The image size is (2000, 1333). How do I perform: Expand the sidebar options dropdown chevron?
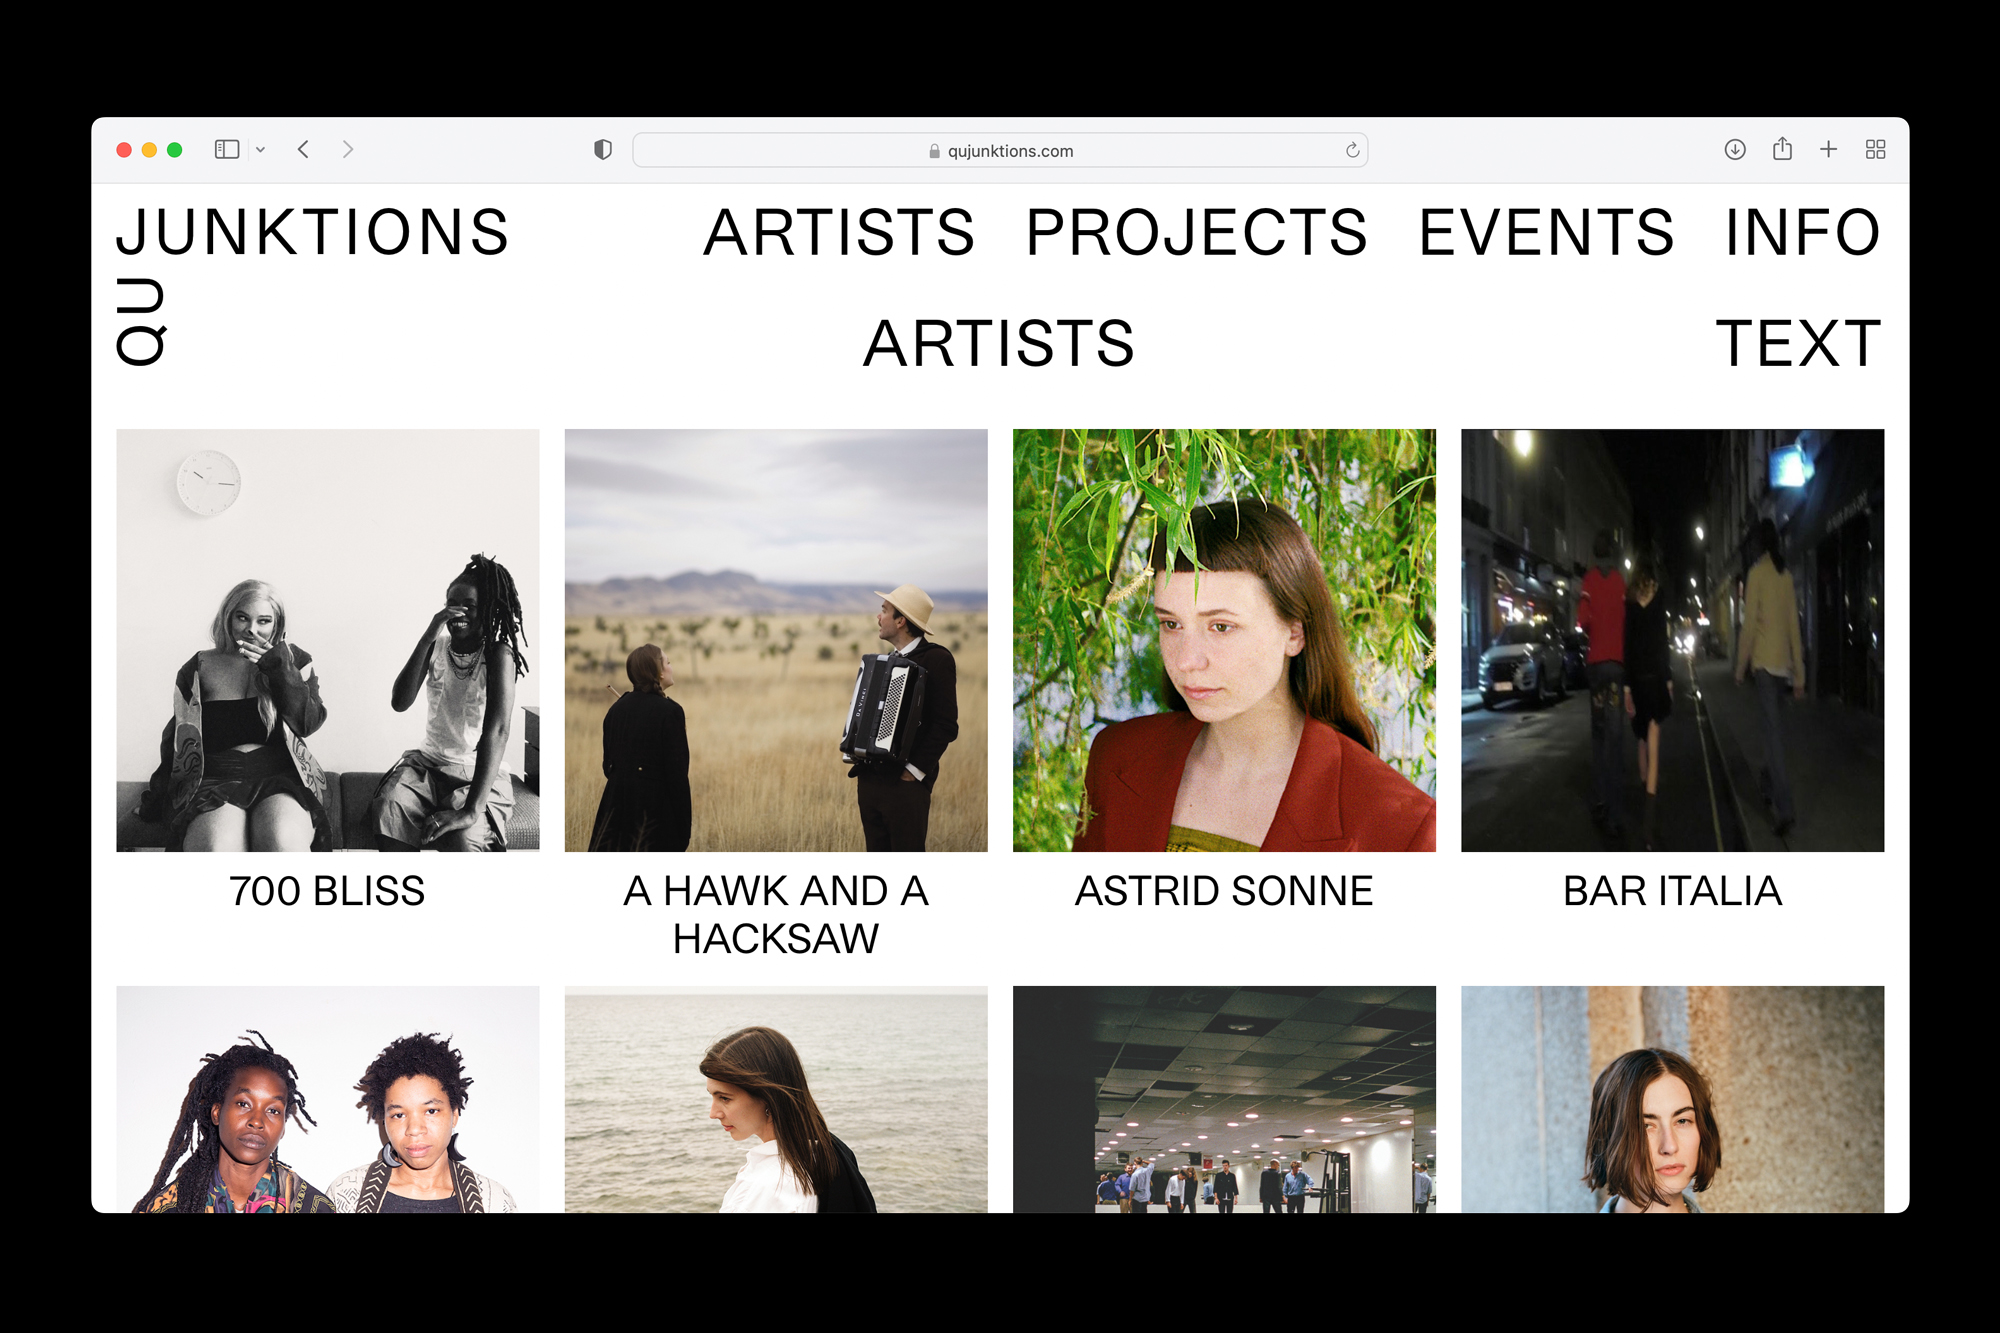[x=260, y=150]
